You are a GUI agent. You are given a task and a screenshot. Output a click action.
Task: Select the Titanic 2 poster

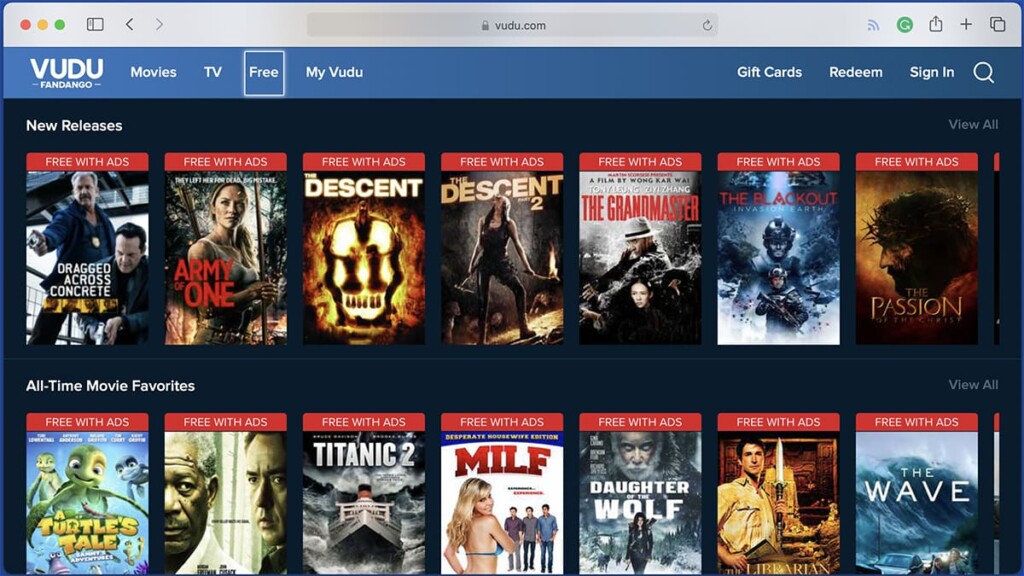click(x=364, y=494)
